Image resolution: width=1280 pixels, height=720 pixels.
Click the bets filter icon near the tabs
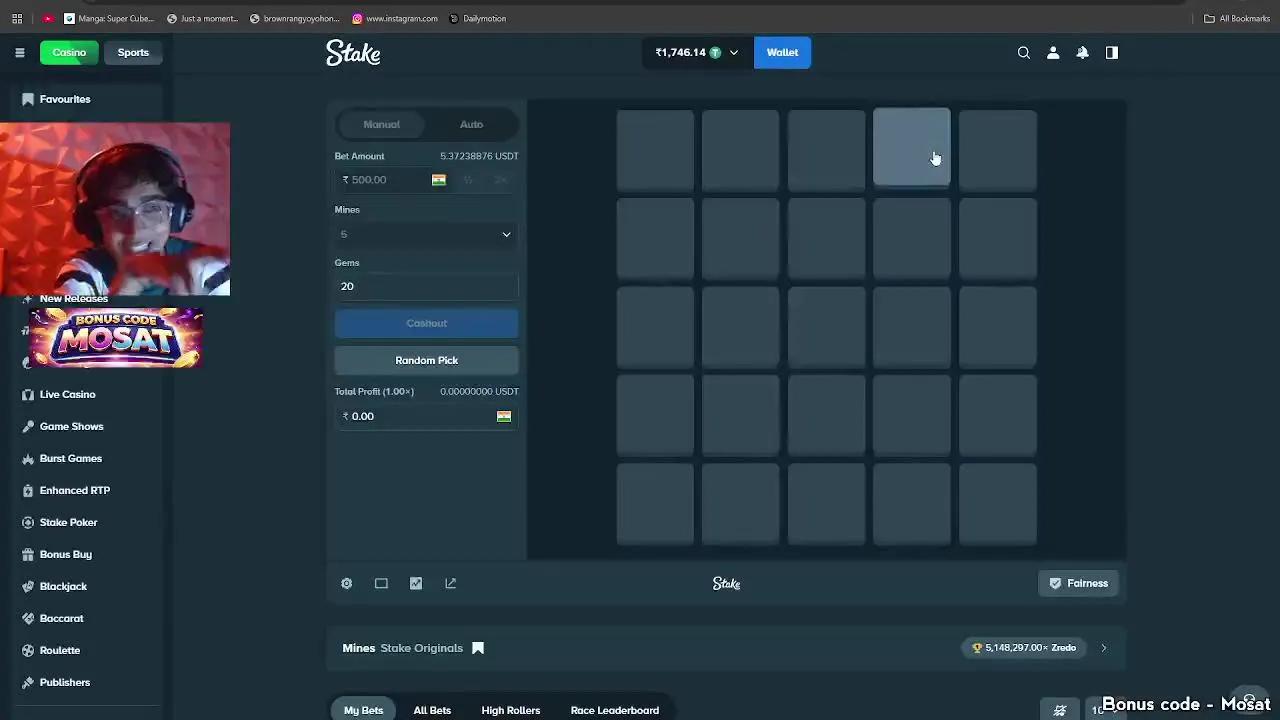(1060, 710)
